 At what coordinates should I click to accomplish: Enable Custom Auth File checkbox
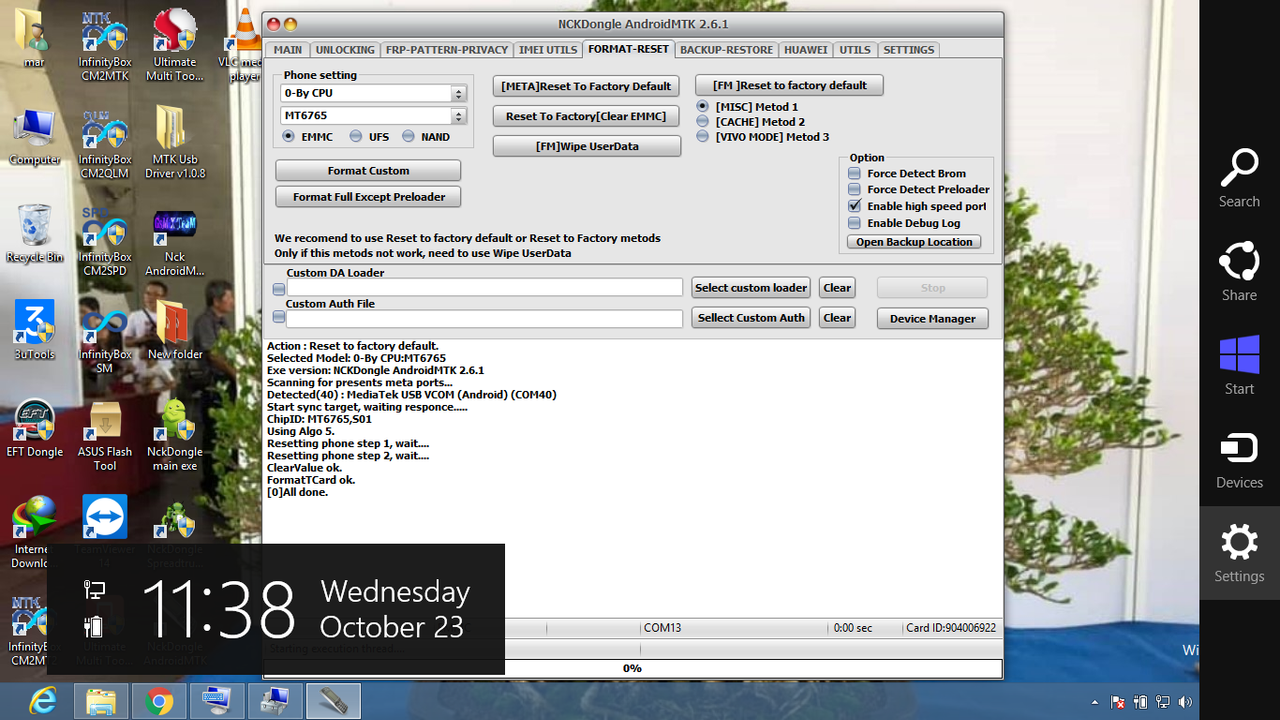pyautogui.click(x=279, y=317)
